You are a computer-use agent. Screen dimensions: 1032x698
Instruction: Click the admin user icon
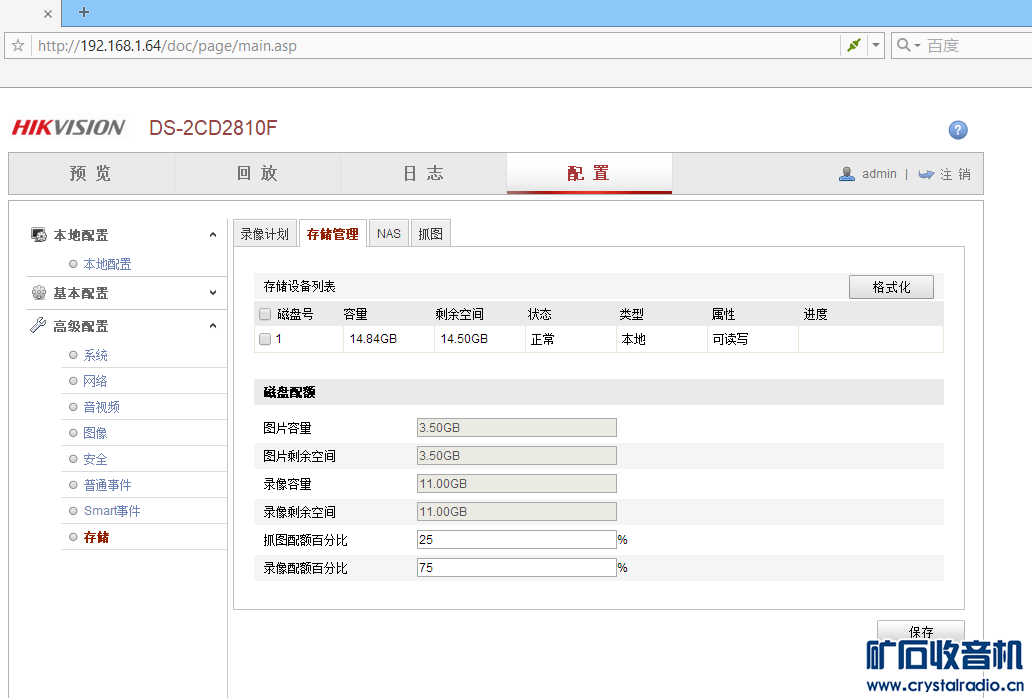pyautogui.click(x=847, y=174)
